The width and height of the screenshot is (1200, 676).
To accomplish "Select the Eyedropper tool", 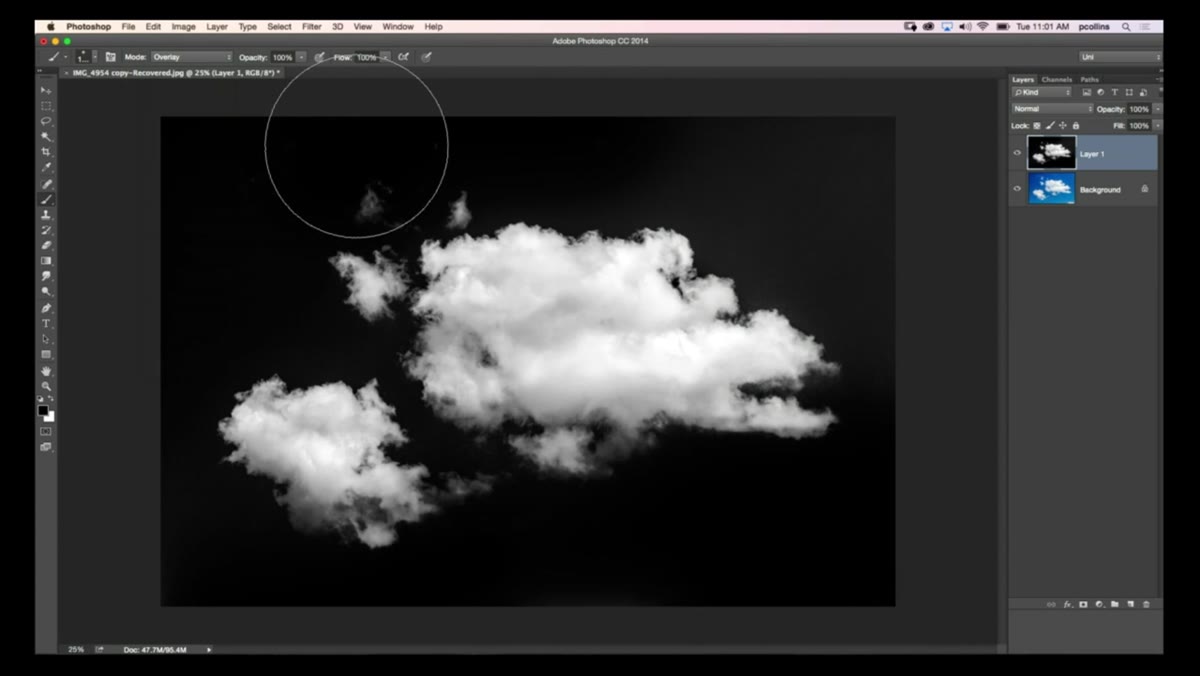I will tap(46, 167).
